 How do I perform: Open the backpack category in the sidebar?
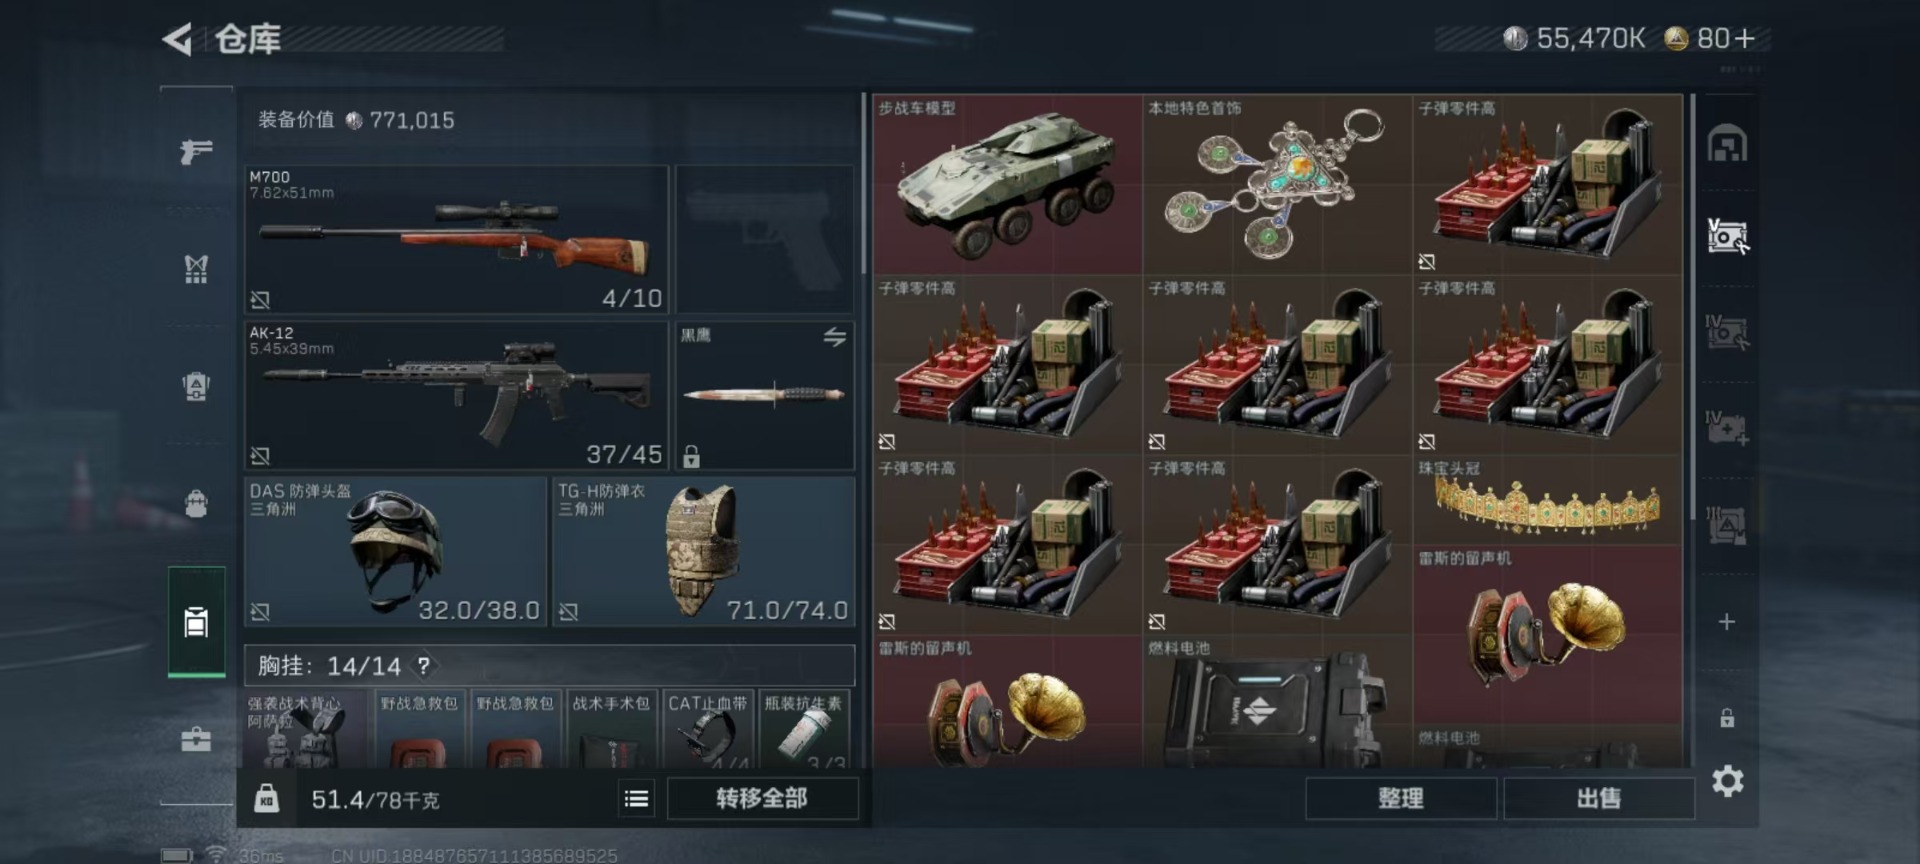point(196,503)
